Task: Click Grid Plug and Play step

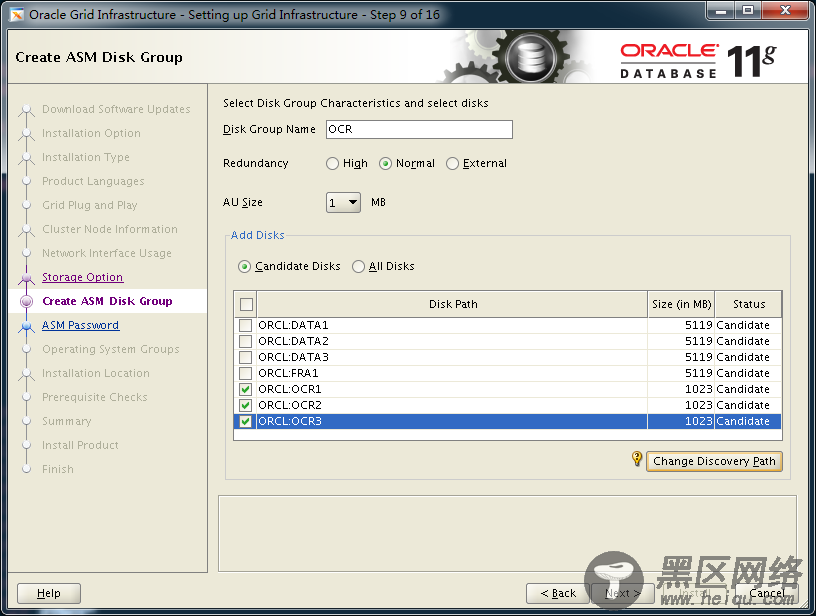Action: 90,205
